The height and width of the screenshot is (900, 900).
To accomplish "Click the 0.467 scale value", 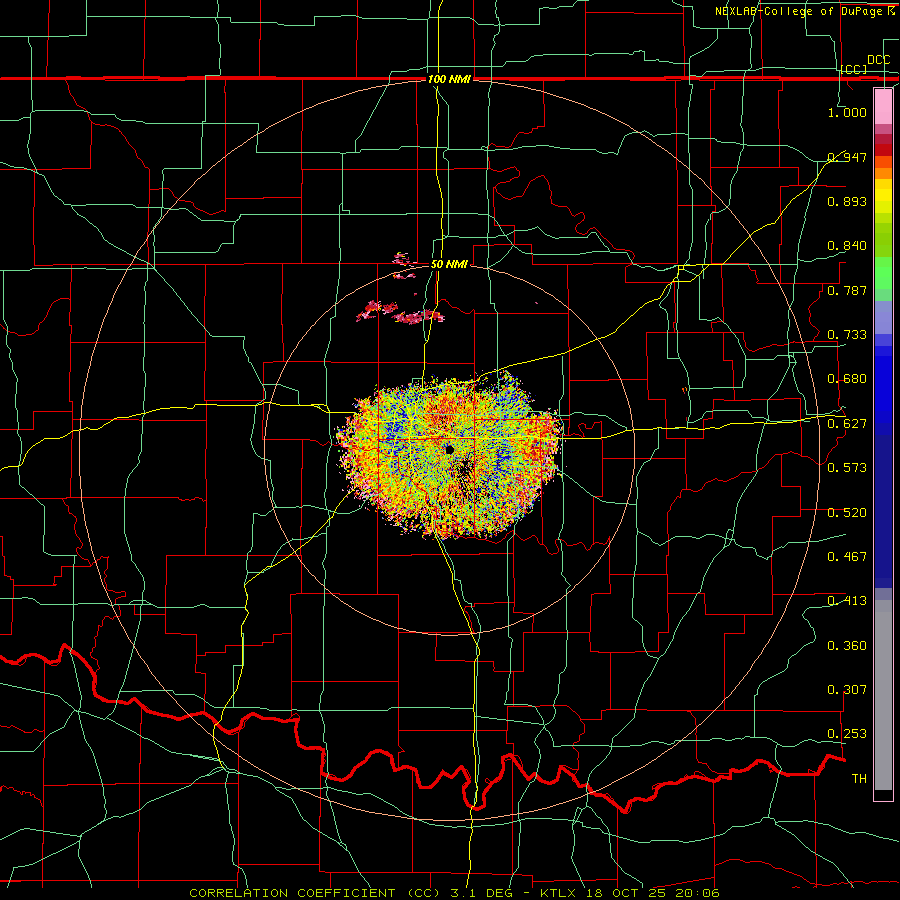I will (847, 557).
